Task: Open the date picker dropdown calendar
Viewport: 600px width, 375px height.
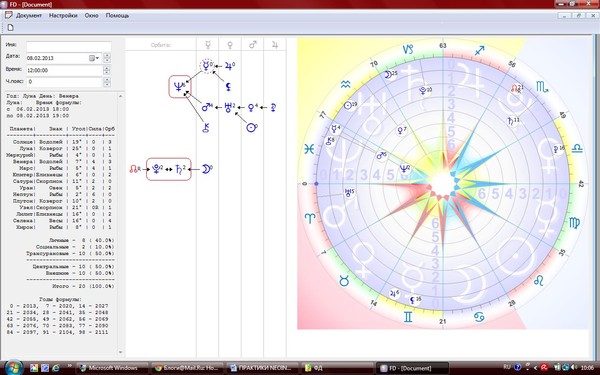Action: click(x=94, y=58)
